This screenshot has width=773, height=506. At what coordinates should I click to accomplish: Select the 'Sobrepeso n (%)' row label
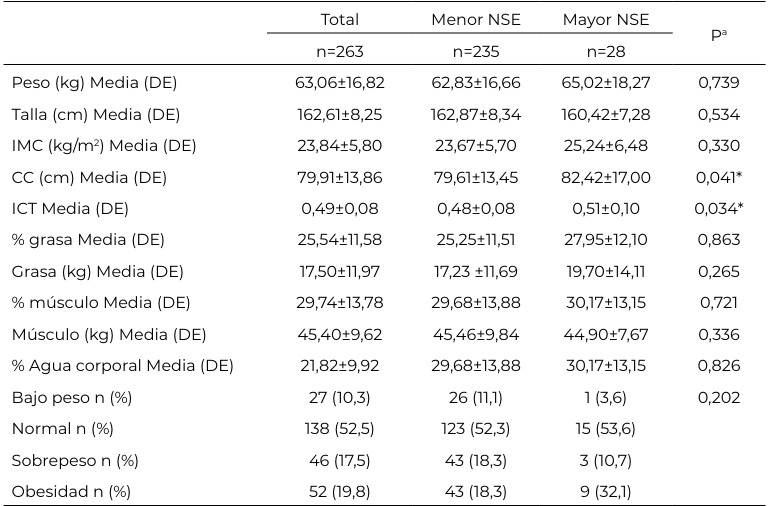75,460
